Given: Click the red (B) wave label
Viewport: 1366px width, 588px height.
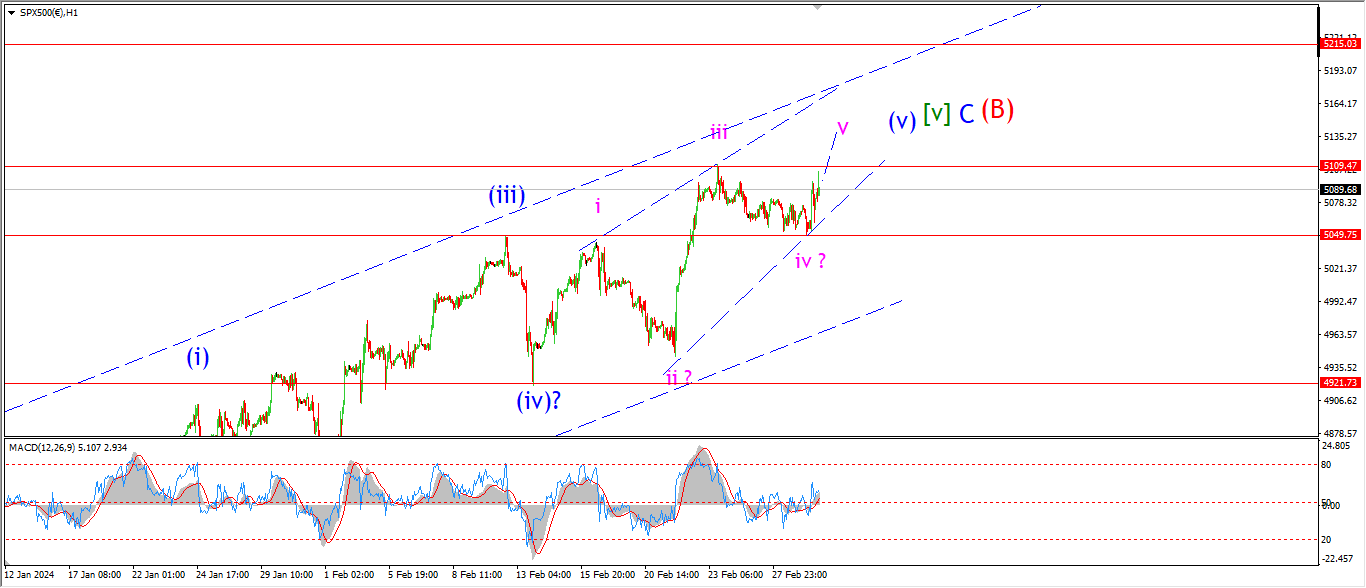Looking at the screenshot, I should coord(997,110).
